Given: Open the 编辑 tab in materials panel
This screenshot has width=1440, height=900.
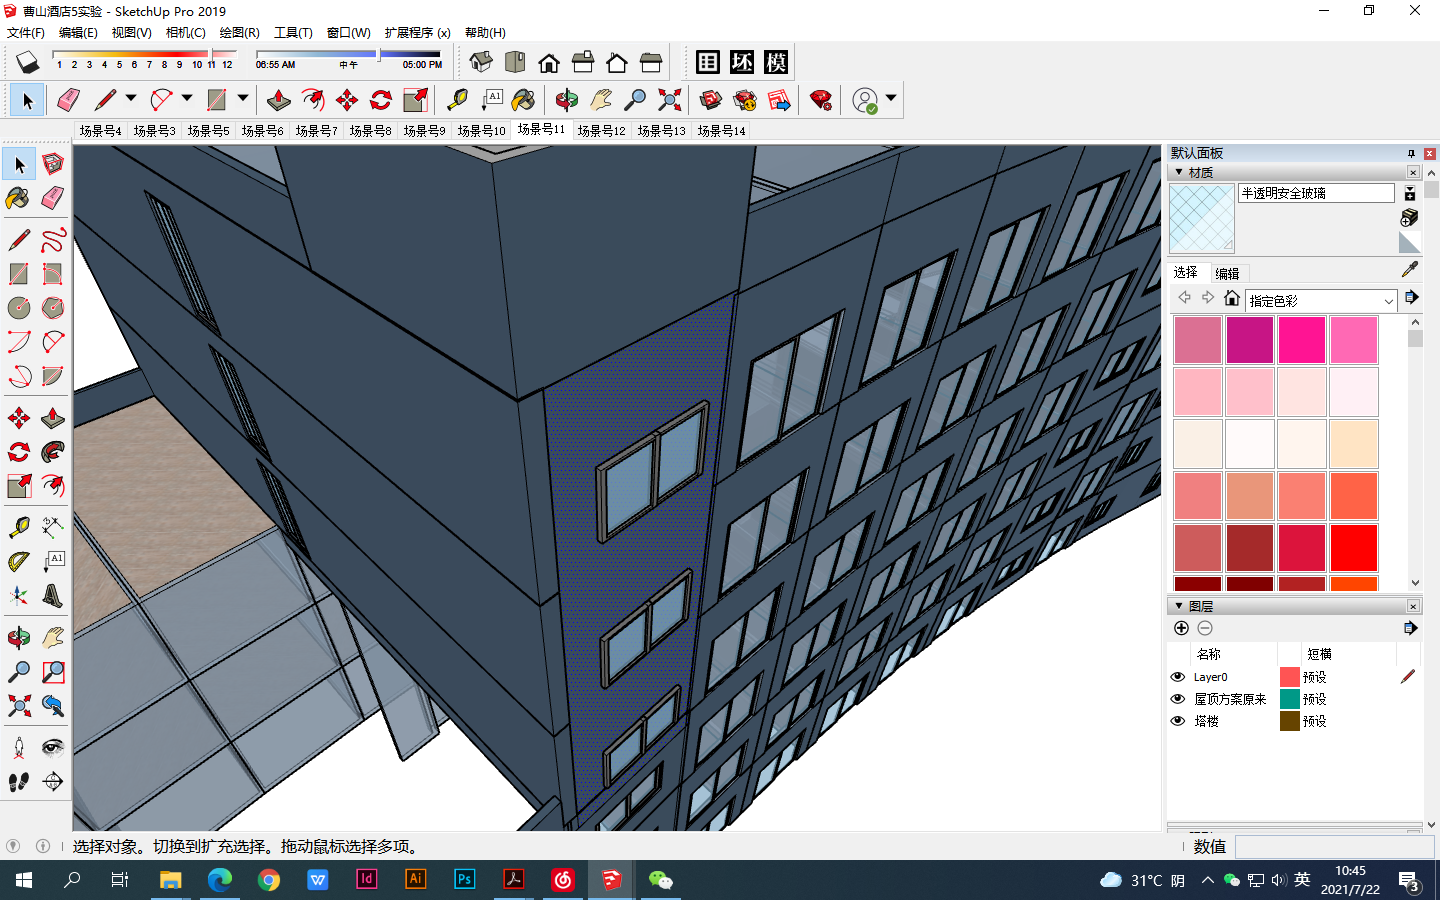Looking at the screenshot, I should (1227, 273).
